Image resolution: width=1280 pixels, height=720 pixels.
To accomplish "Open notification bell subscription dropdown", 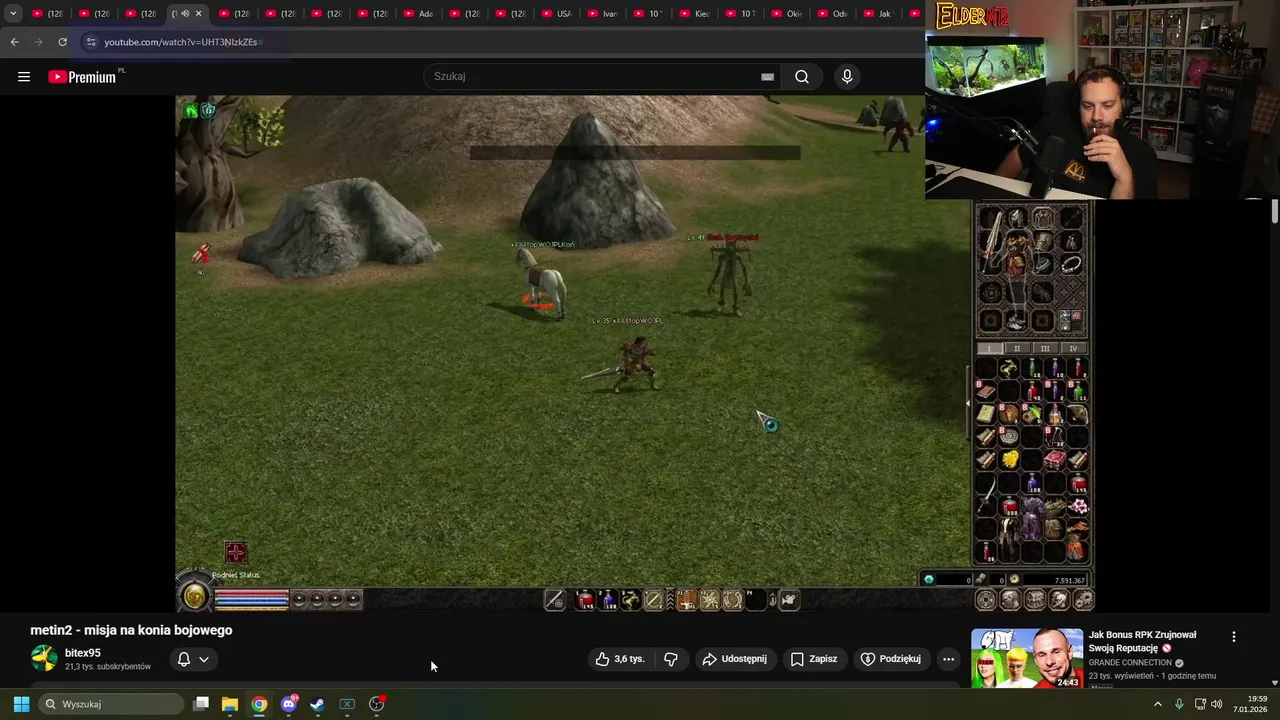I will [x=193, y=659].
